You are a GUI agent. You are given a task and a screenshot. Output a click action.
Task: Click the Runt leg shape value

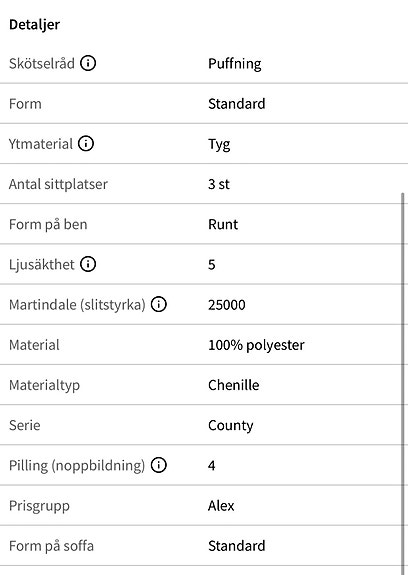tap(223, 224)
